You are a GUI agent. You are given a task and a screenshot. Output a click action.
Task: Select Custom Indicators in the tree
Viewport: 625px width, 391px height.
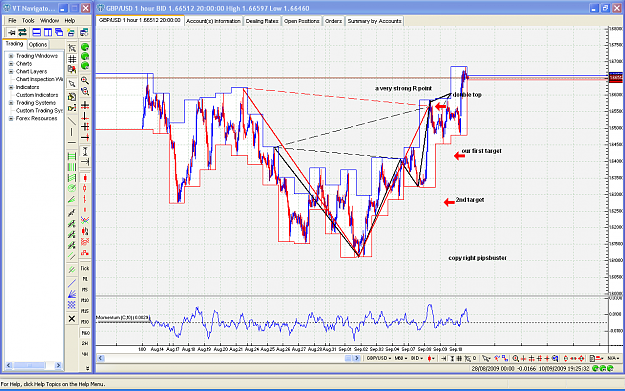(37, 95)
